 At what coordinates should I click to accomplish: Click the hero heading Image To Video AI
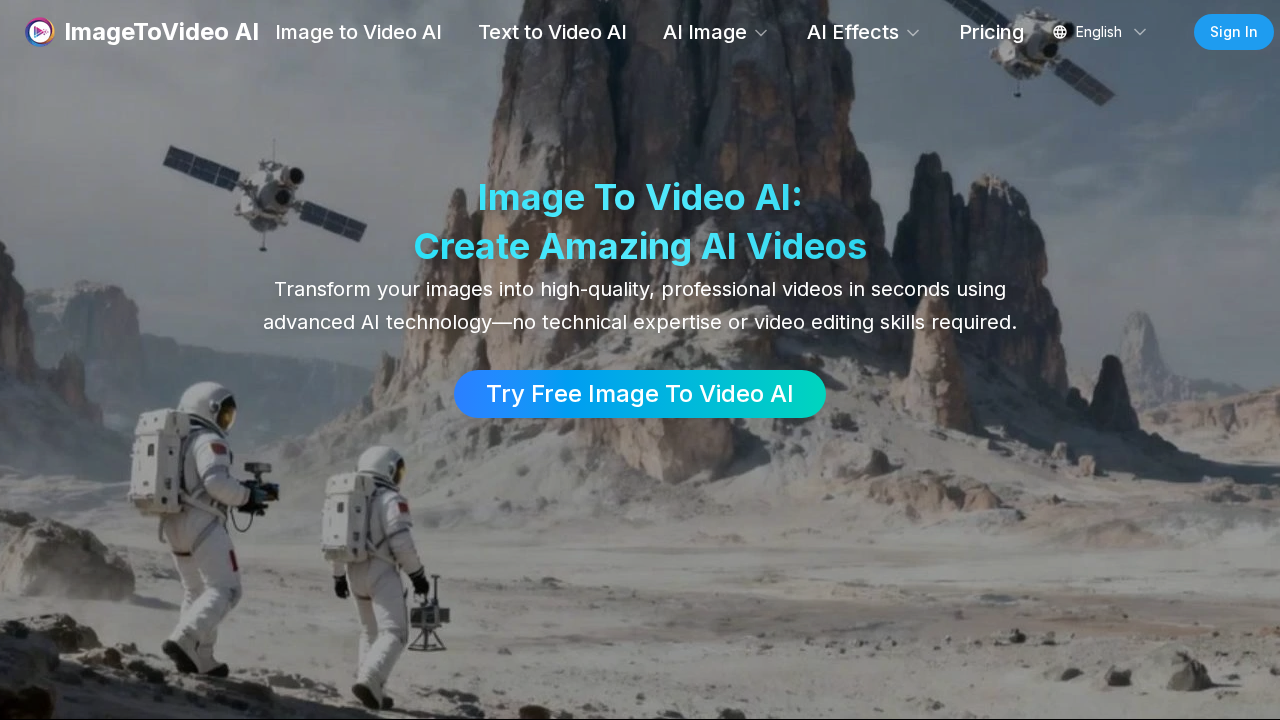(639, 197)
